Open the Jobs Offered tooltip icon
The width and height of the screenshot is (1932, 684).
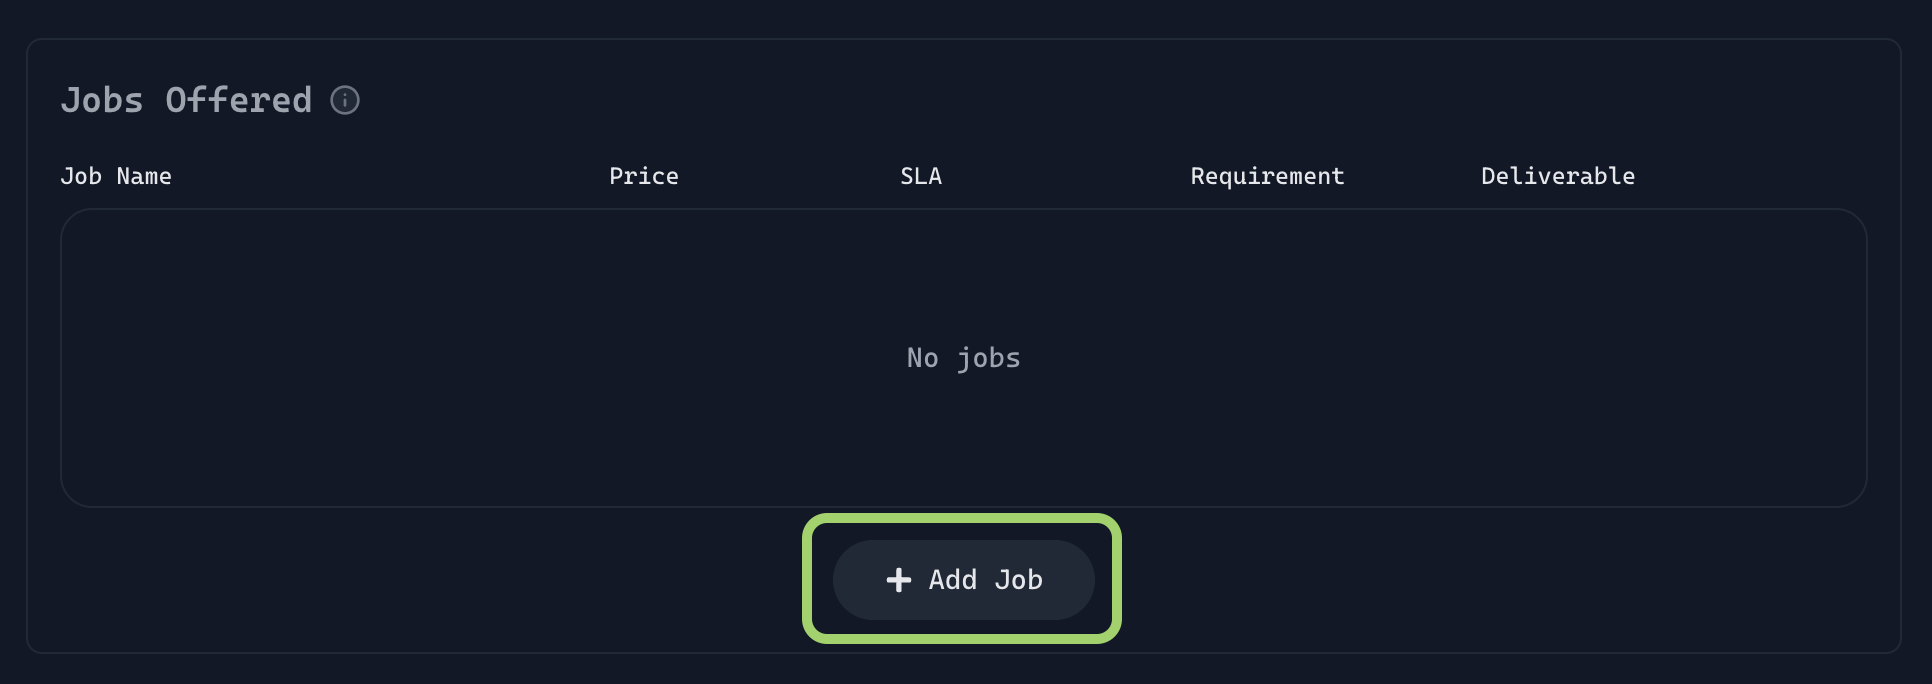click(x=345, y=100)
